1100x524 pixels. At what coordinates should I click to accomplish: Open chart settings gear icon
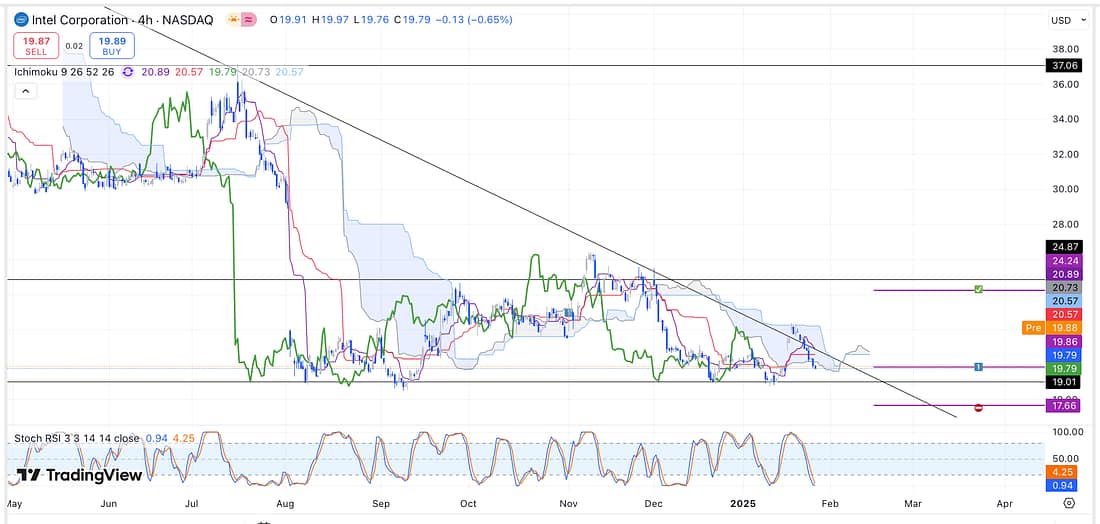click(x=1069, y=503)
